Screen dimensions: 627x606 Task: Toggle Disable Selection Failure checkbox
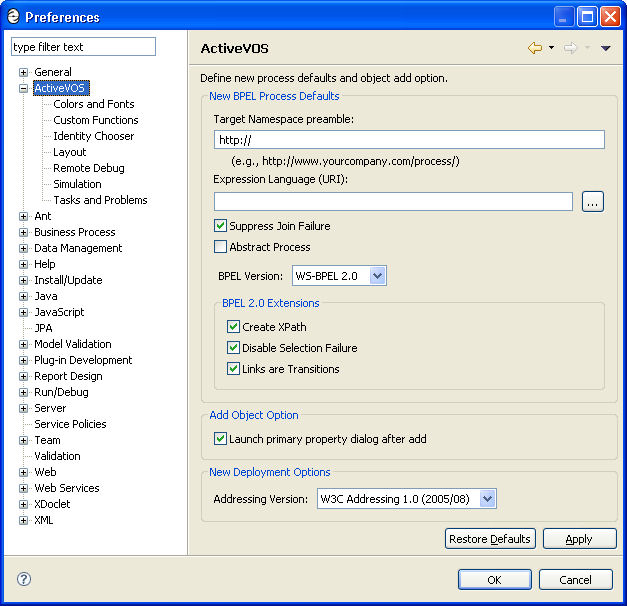click(233, 348)
